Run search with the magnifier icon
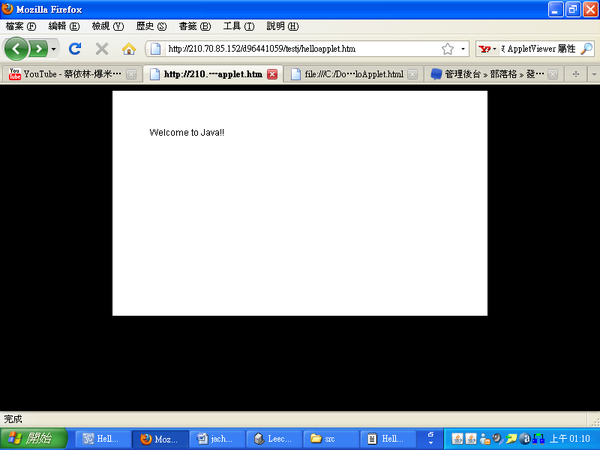Viewport: 600px width, 450px height. coord(587,49)
